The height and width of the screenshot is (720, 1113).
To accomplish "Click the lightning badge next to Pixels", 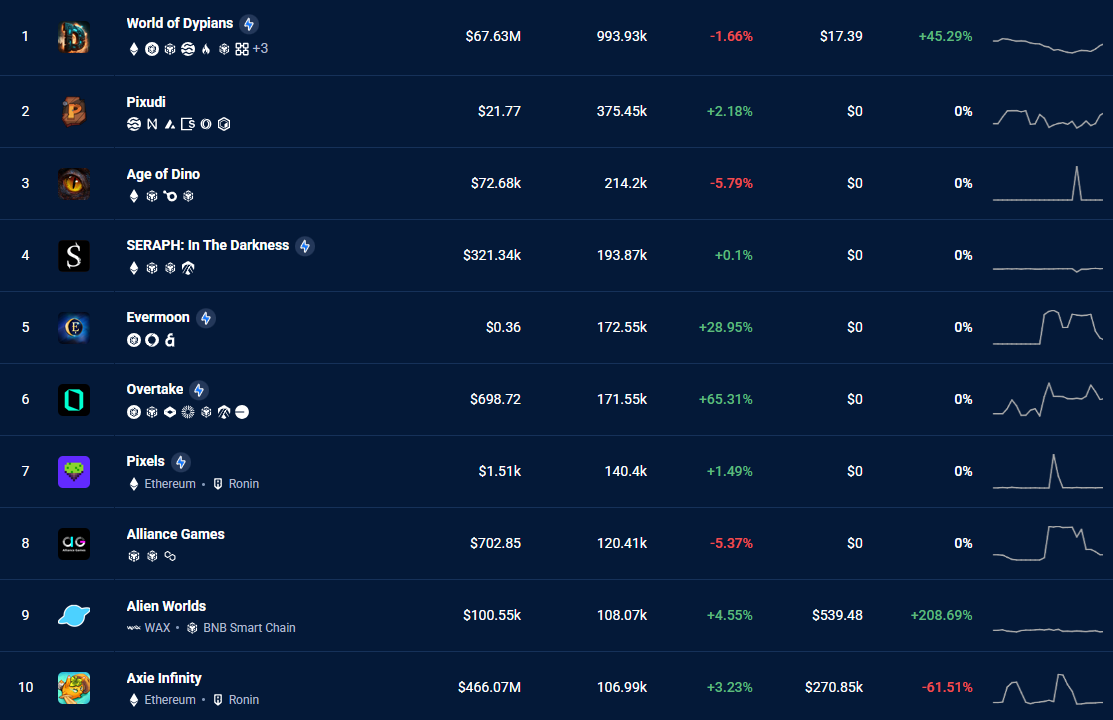I will [181, 462].
